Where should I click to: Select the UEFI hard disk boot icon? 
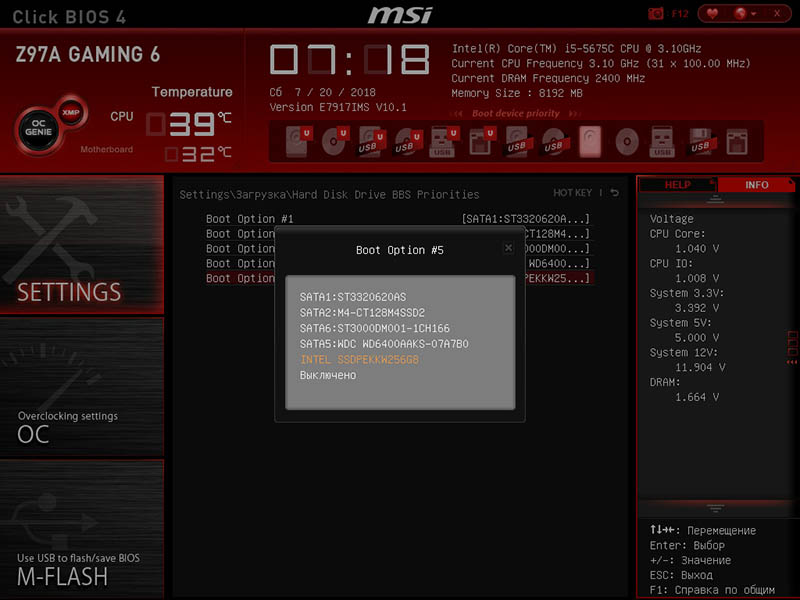pos(298,141)
